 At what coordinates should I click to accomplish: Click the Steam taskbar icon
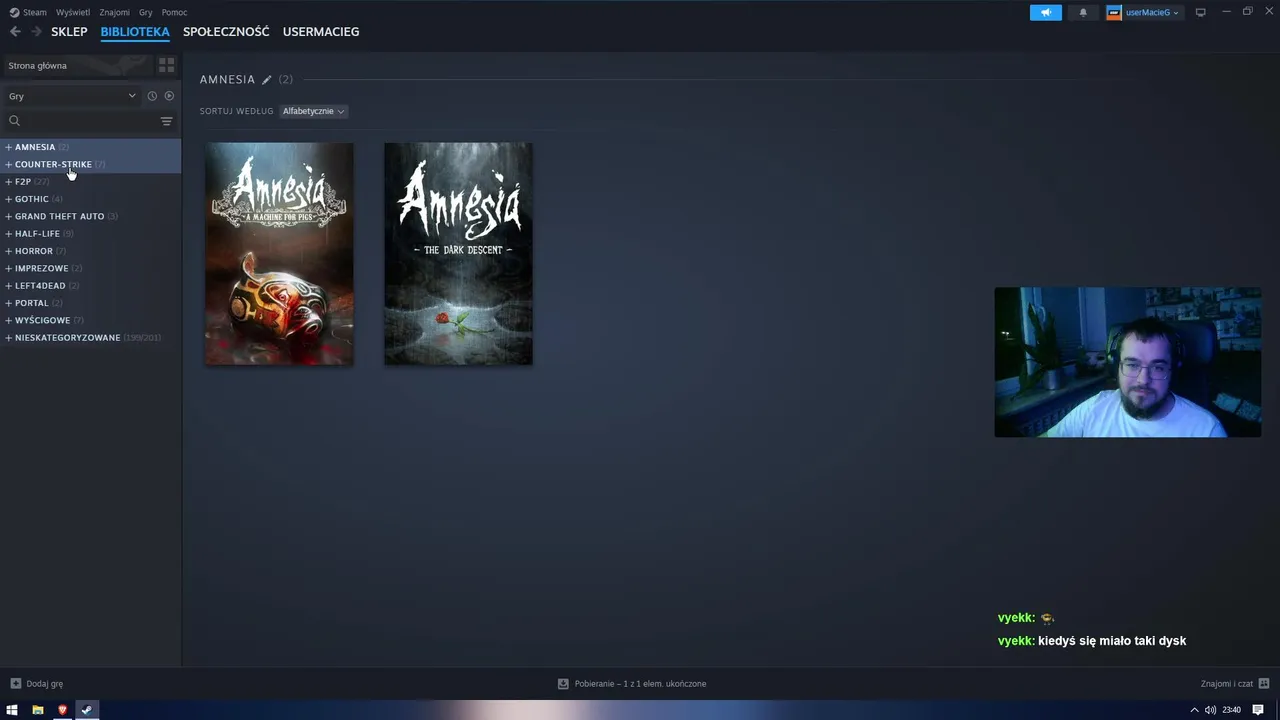tap(86, 710)
